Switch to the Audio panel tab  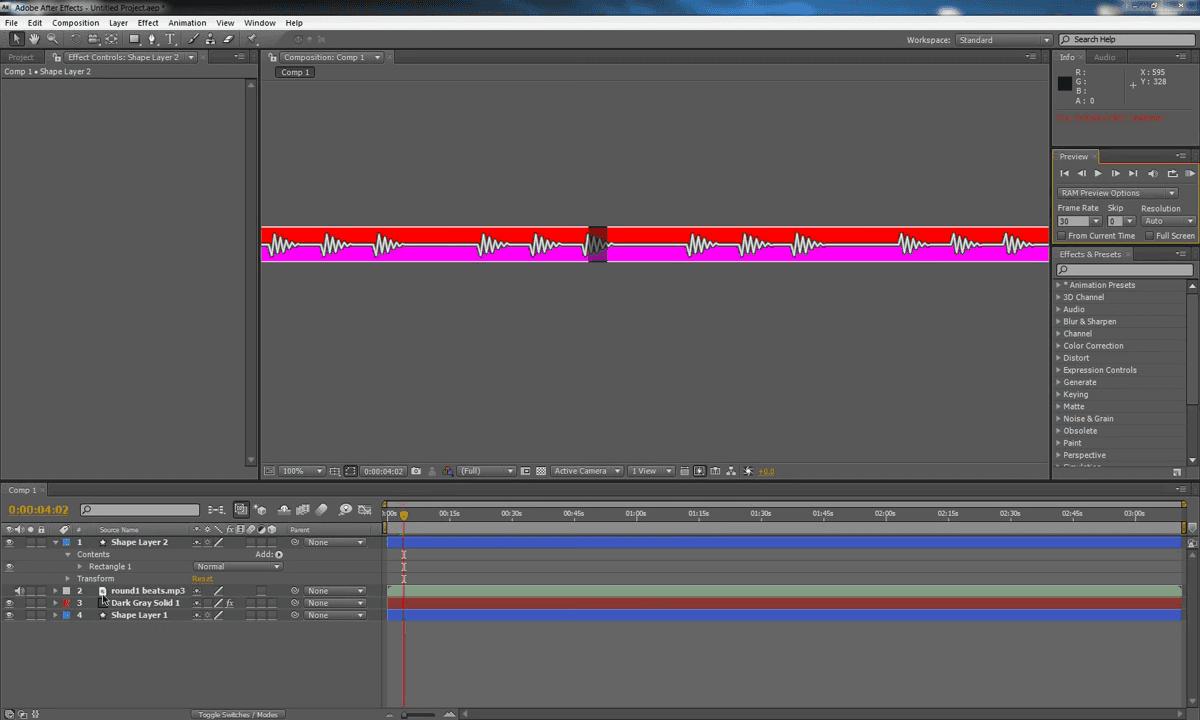(1104, 57)
